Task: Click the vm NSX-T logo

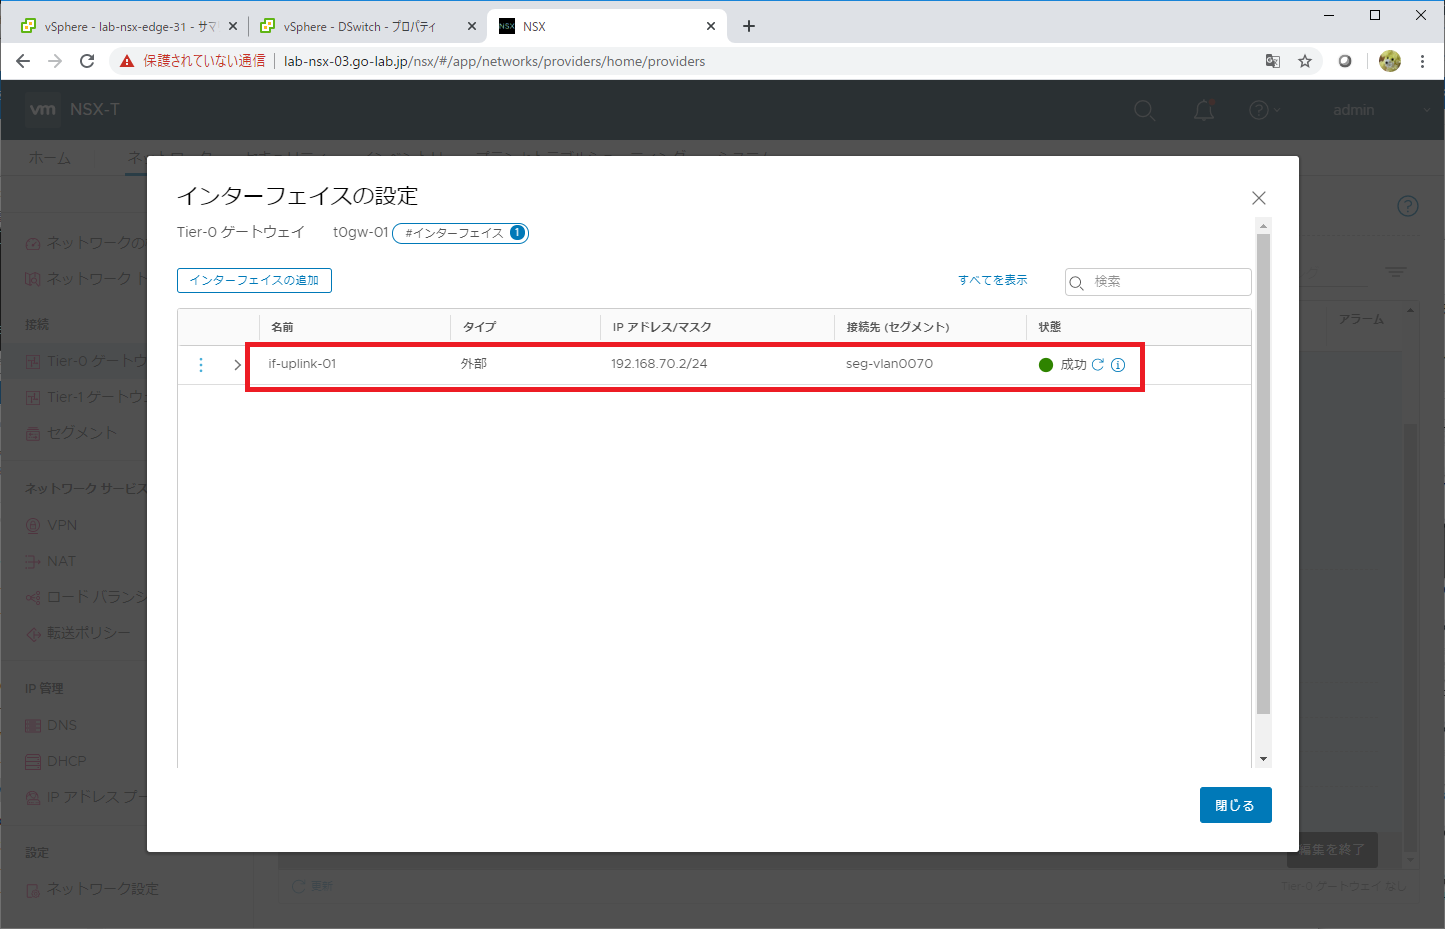Action: 73,109
